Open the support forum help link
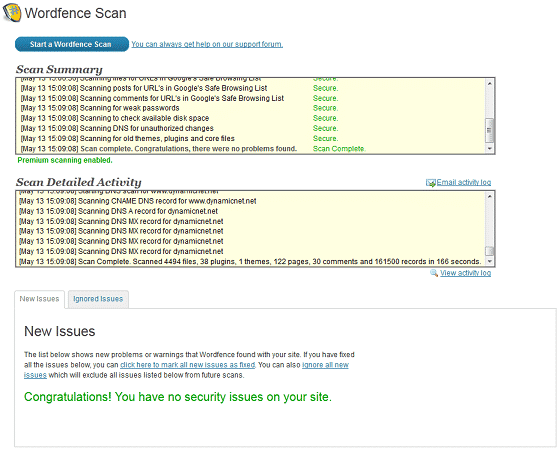Image resolution: width=560 pixels, height=452 pixels. 207,44
